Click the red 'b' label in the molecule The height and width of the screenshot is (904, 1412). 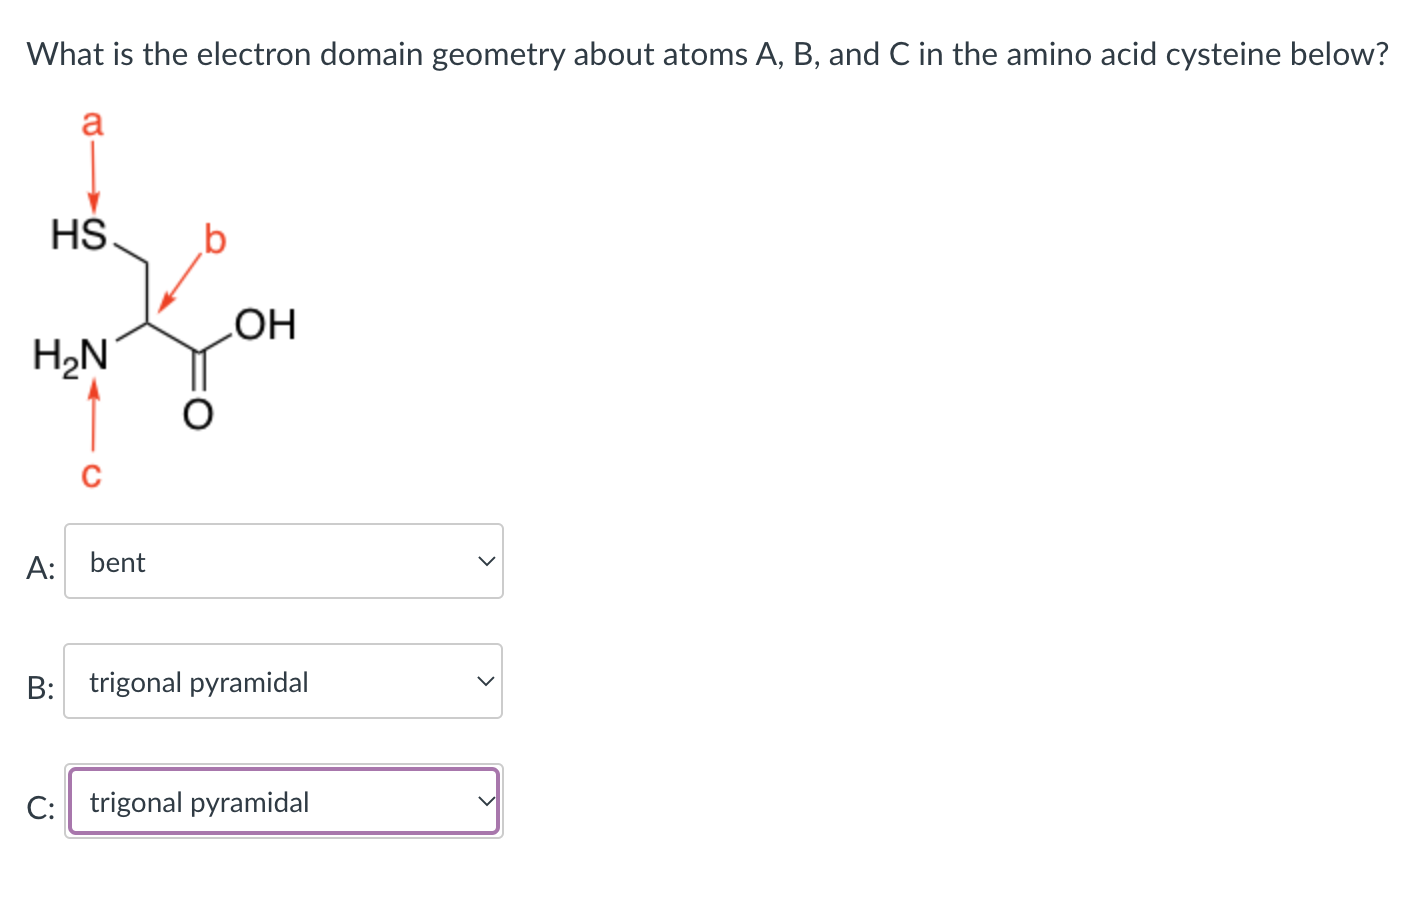pos(215,240)
